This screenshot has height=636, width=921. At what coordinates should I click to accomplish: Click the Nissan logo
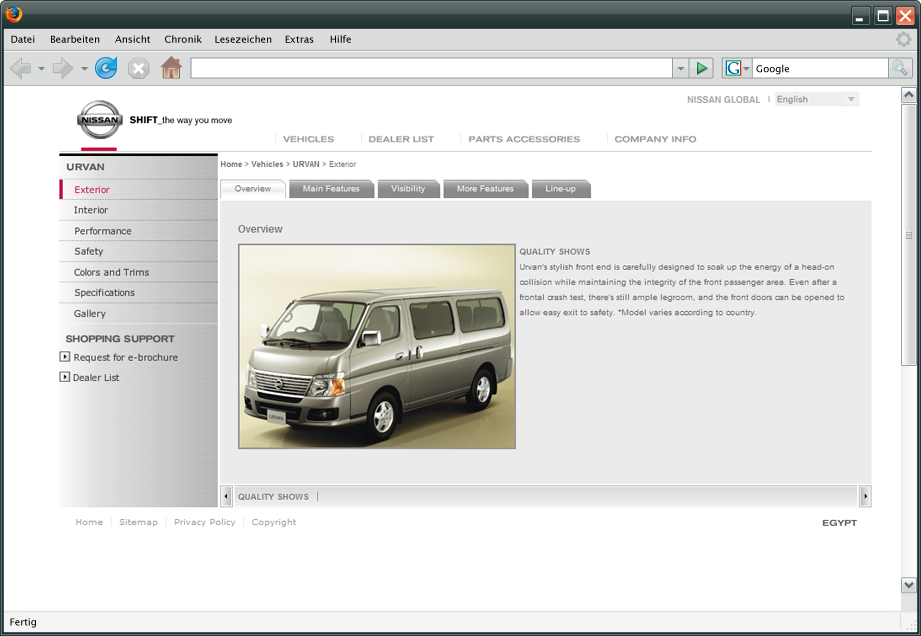click(x=100, y=119)
